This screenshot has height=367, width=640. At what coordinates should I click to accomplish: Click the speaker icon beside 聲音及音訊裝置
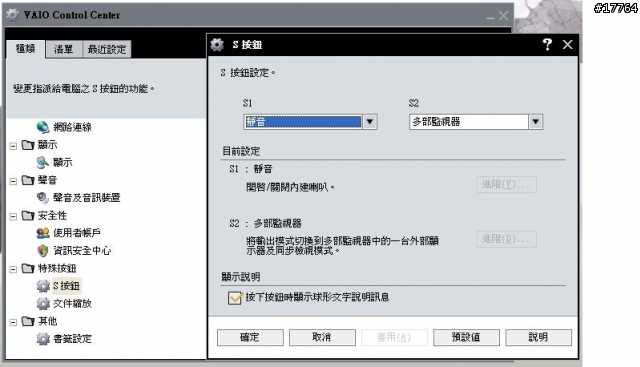(x=43, y=198)
